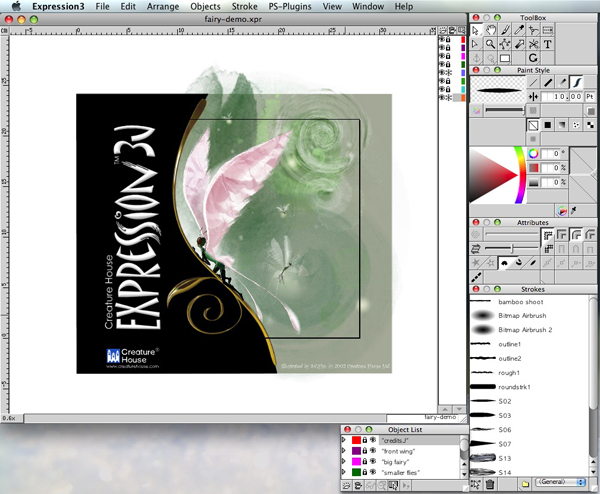Select the eyedropper tool in ToolBox
Image resolution: width=600 pixels, height=494 pixels.
point(519,30)
